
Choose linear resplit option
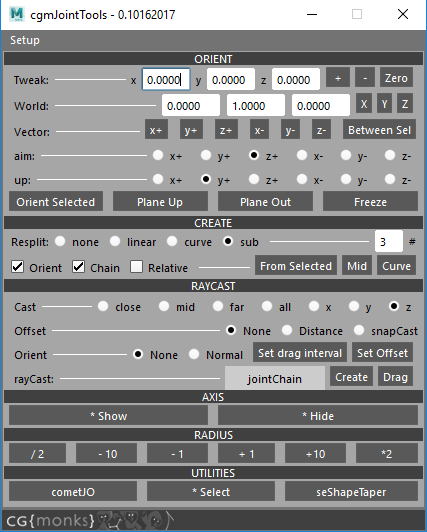115,242
